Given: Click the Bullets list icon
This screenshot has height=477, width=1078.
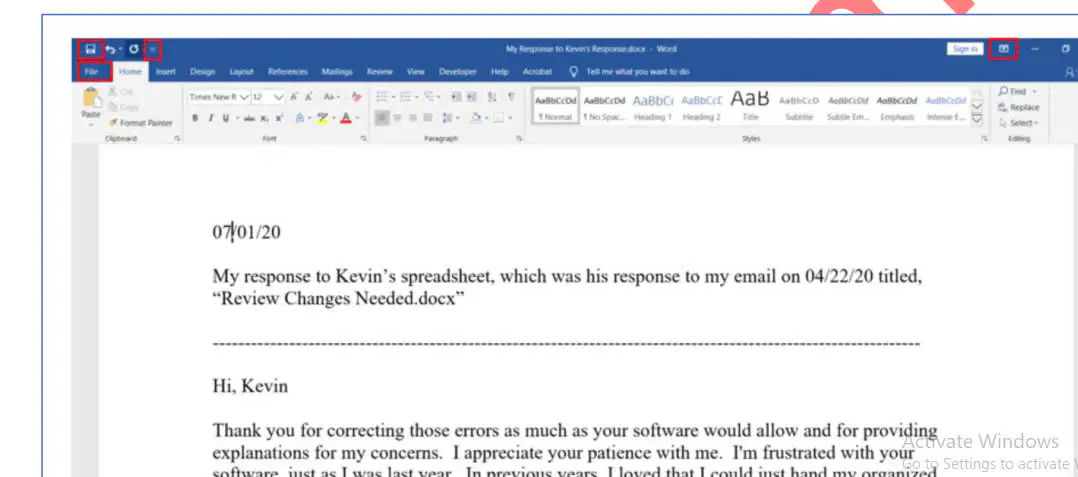Looking at the screenshot, I should pos(382,98).
